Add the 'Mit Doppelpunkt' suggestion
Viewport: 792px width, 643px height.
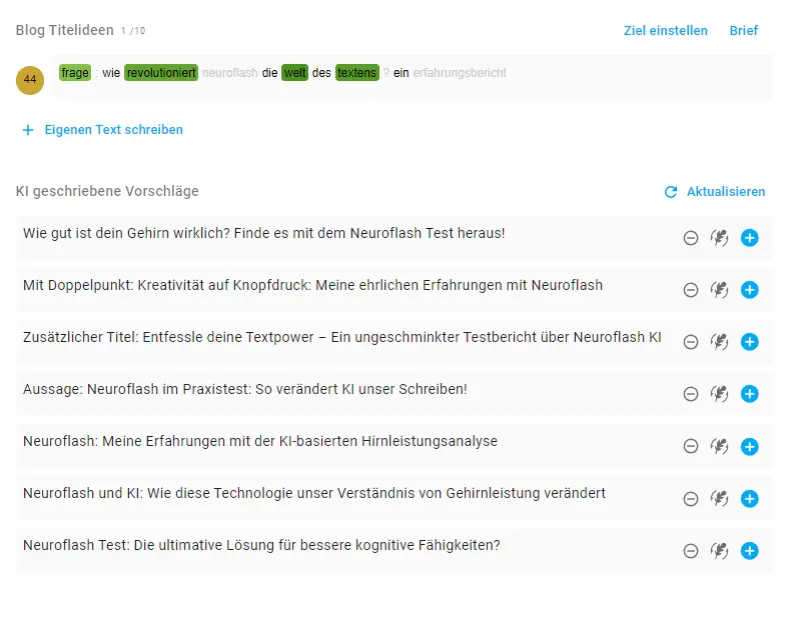(750, 290)
